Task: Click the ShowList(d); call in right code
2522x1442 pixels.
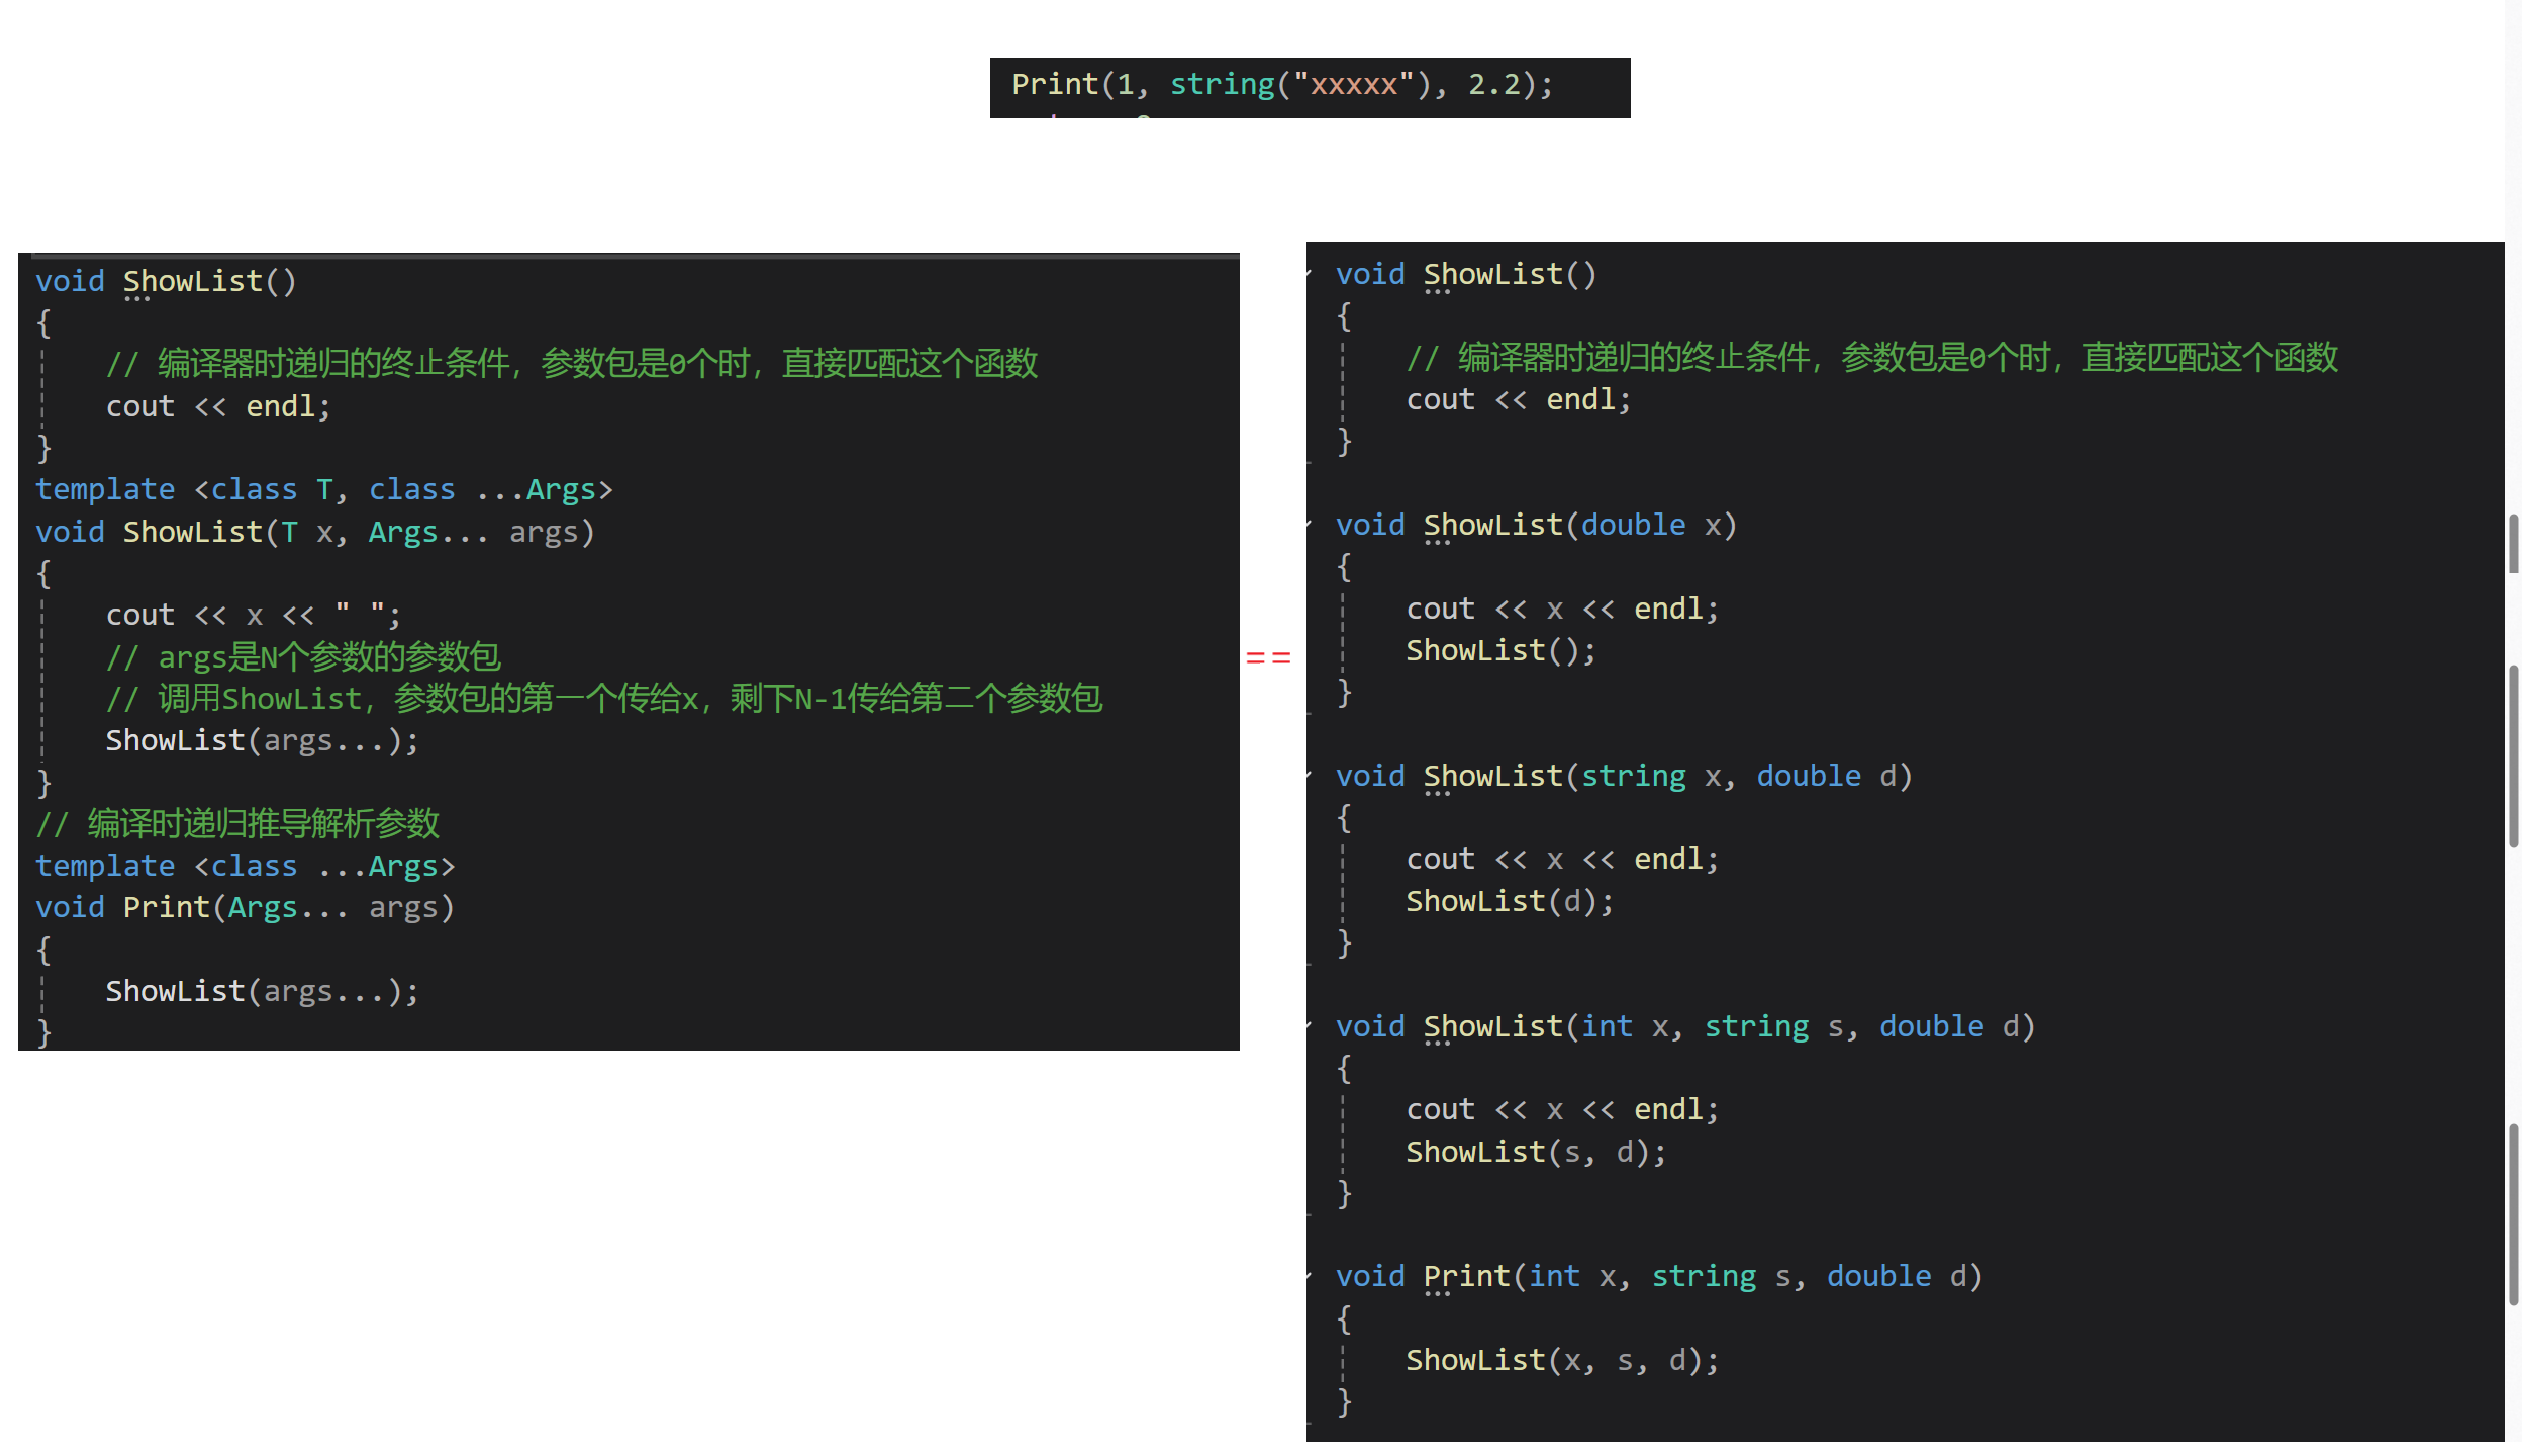Action: (1509, 901)
